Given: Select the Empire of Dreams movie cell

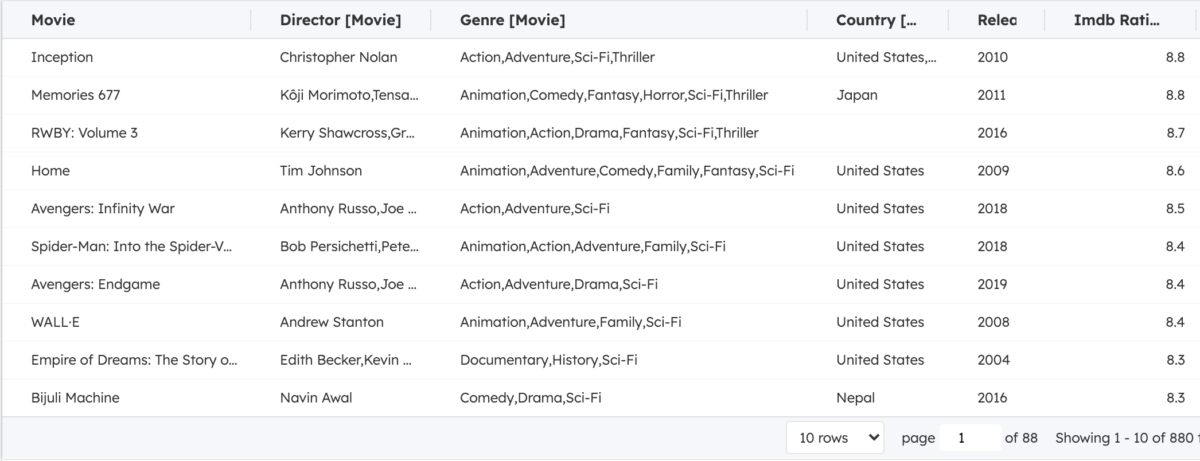Looking at the screenshot, I should point(134,360).
